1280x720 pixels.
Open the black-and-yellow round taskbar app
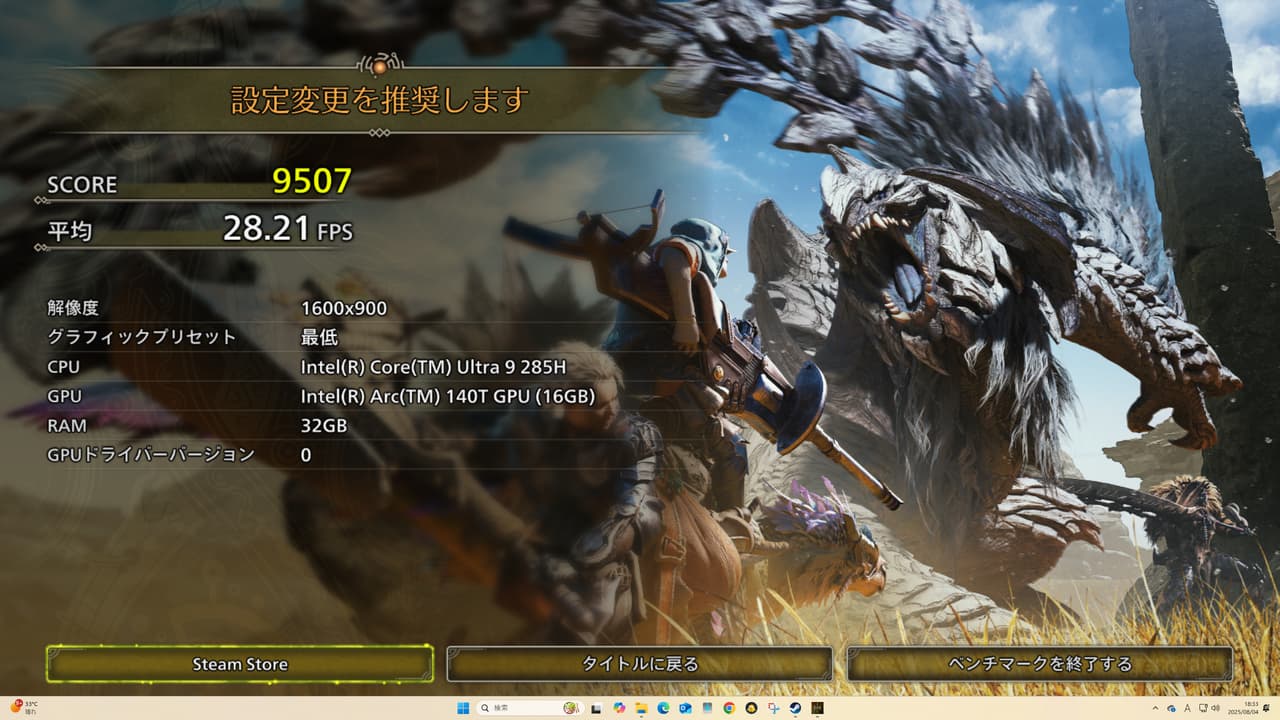tap(751, 708)
